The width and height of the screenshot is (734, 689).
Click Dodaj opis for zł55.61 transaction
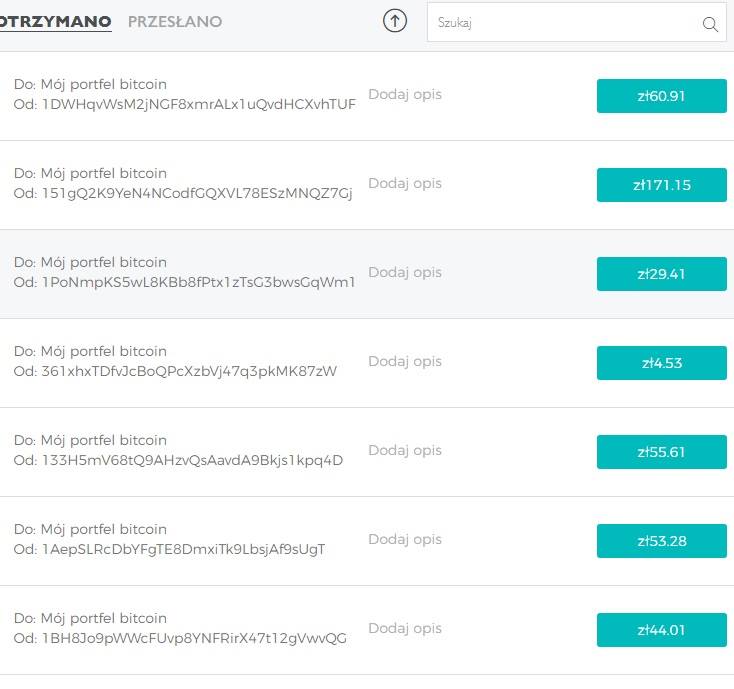pos(405,450)
